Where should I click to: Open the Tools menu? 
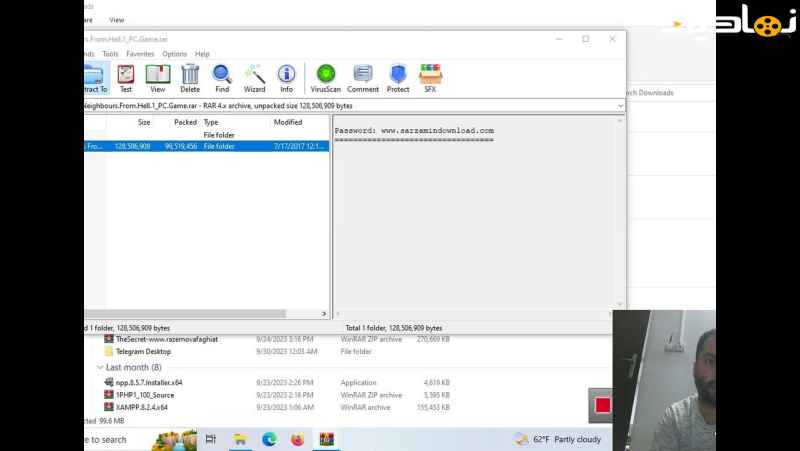tap(110, 54)
